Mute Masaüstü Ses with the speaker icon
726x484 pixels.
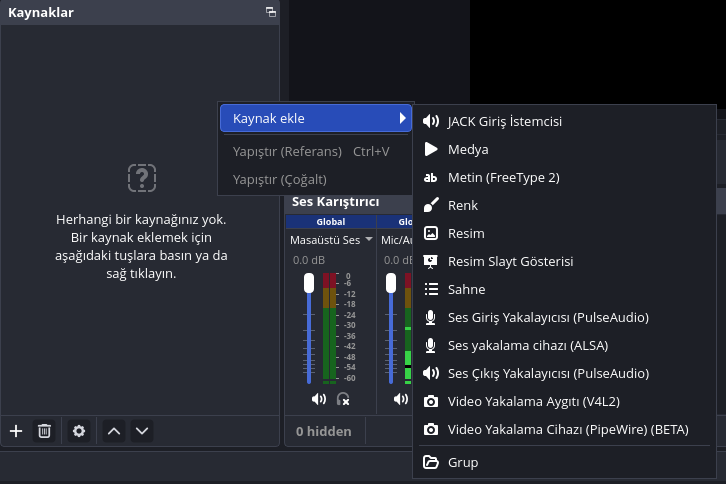pyautogui.click(x=319, y=399)
